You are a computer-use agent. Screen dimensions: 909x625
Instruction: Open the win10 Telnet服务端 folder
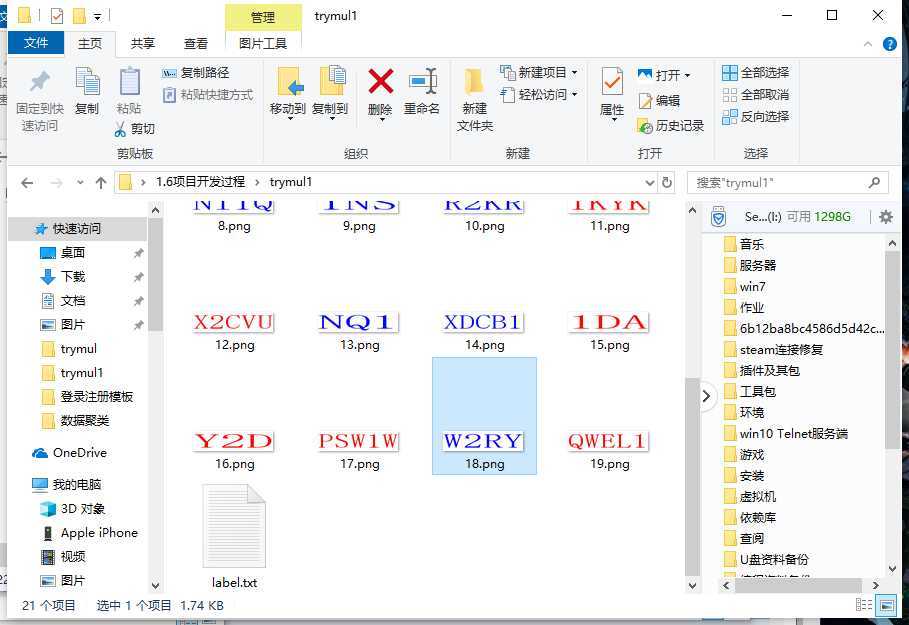793,434
